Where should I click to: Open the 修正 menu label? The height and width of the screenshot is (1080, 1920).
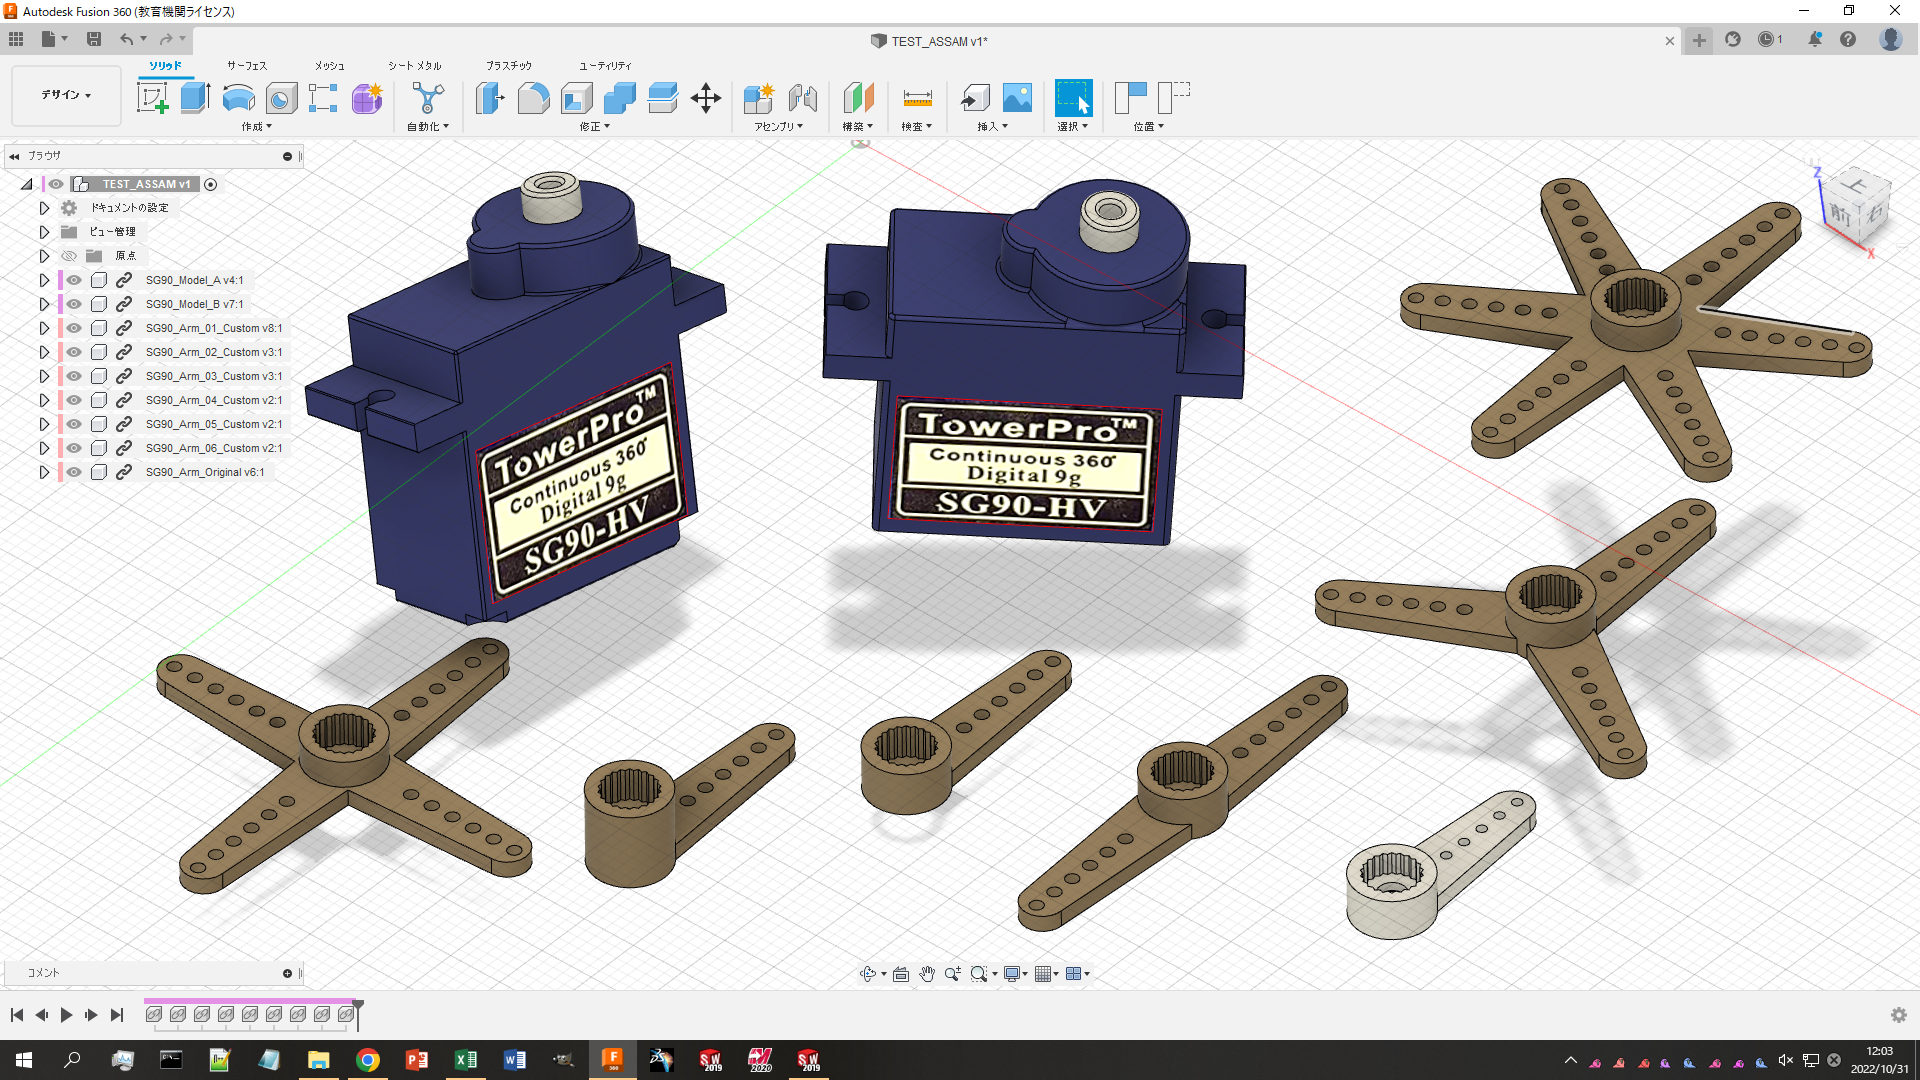click(595, 127)
